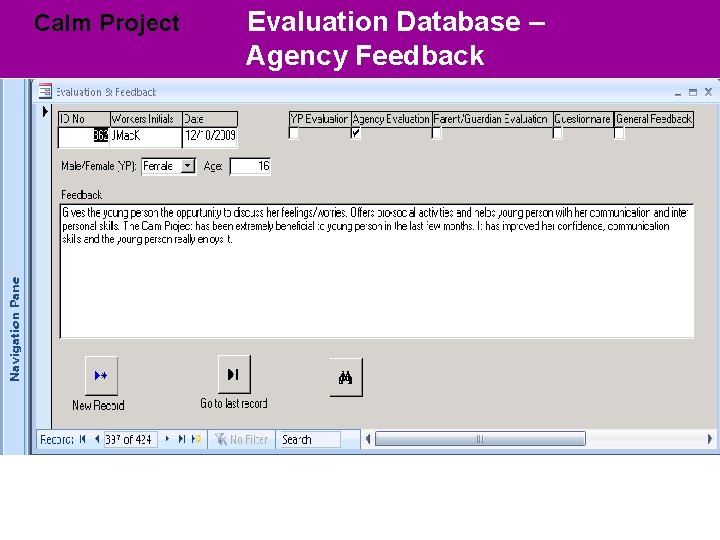The image size is (720, 540).
Task: Click the 'Questionnaire' column label
Action: click(583, 119)
